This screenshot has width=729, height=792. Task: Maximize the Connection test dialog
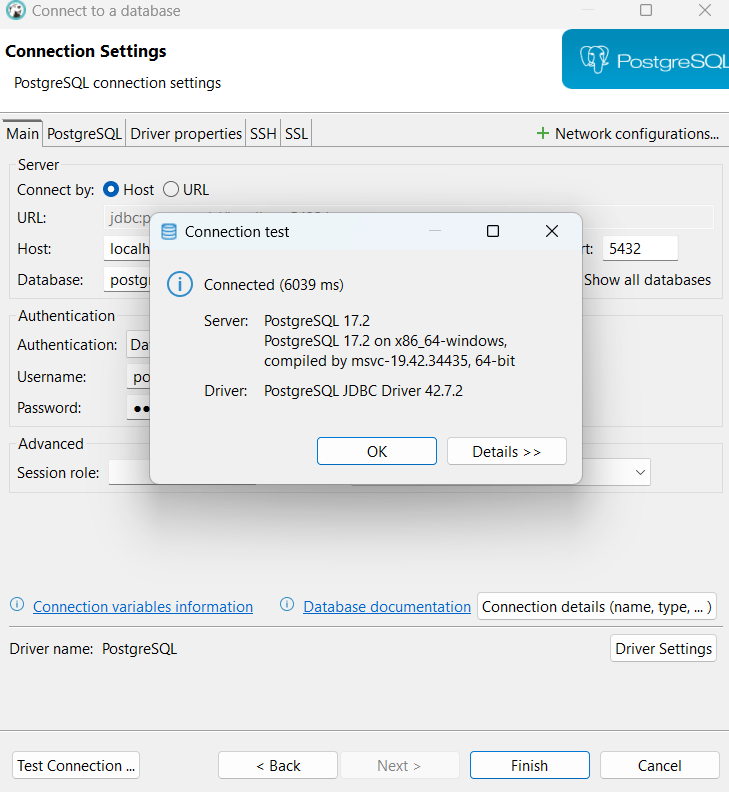493,231
